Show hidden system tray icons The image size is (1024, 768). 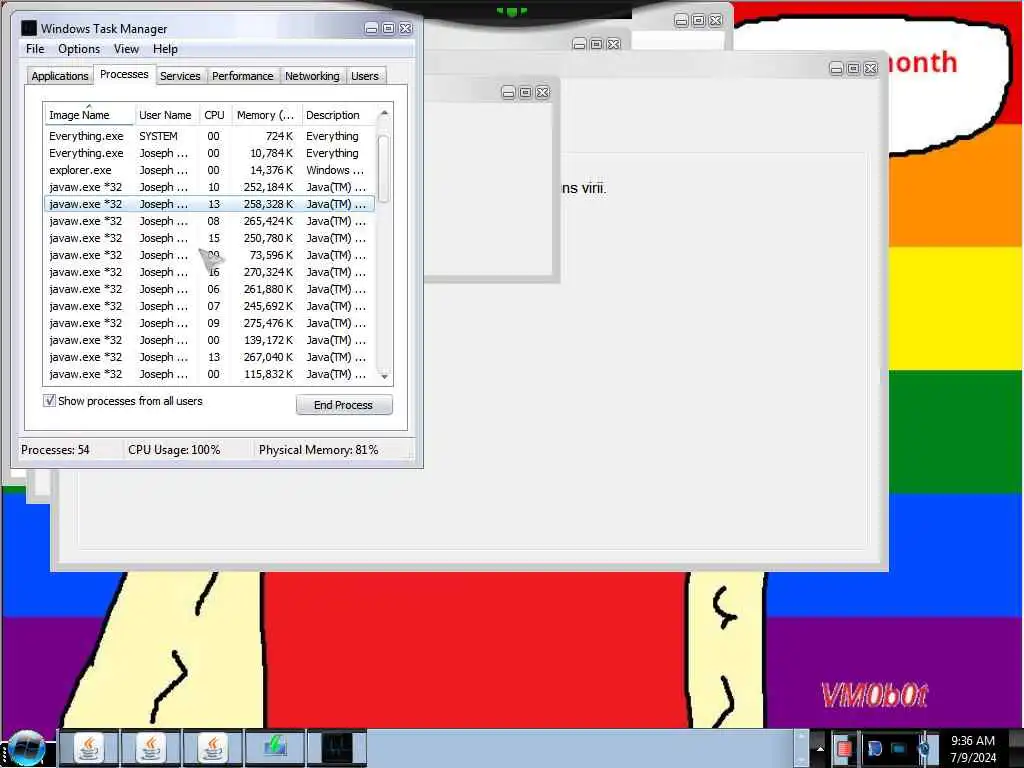[x=820, y=749]
